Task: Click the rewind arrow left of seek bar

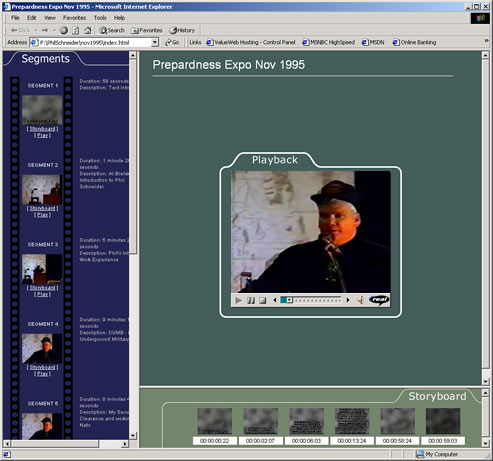Action: pos(275,300)
